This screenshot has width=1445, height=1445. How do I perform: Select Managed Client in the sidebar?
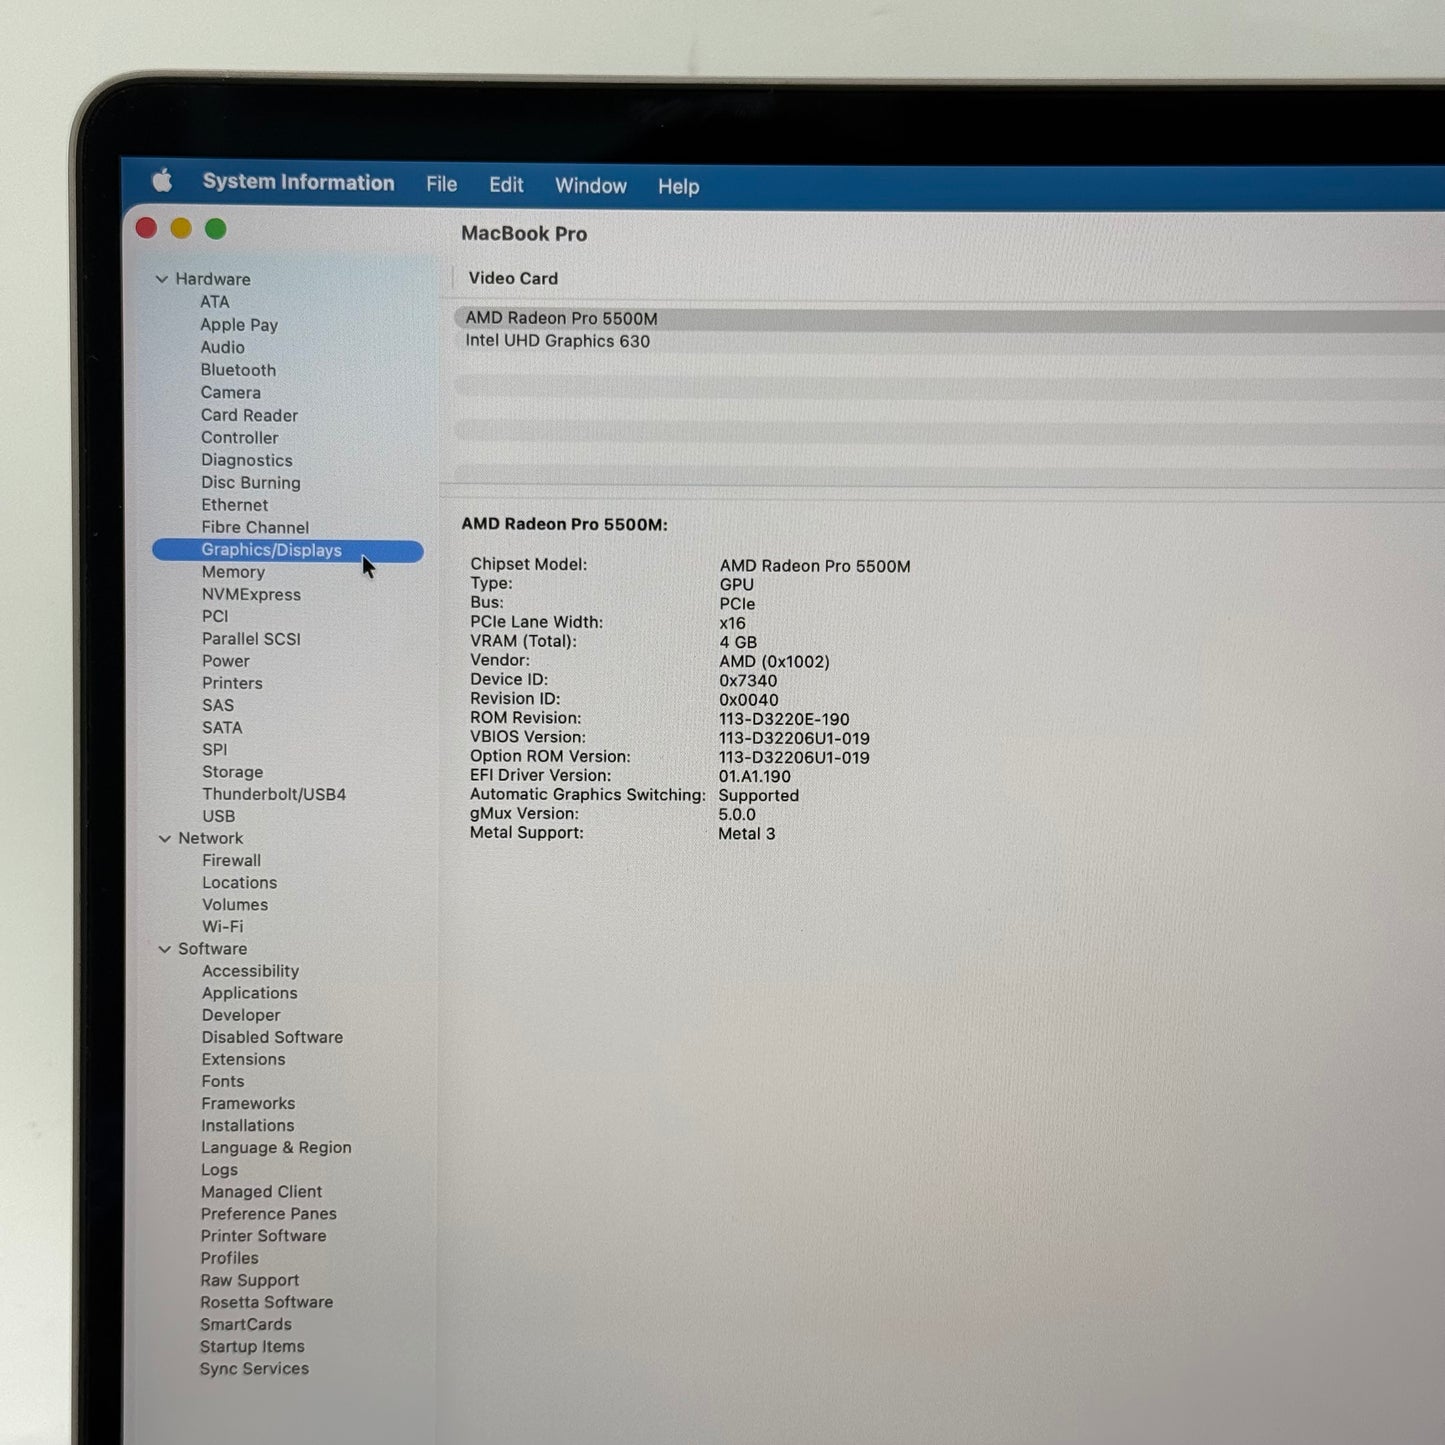pyautogui.click(x=261, y=1192)
